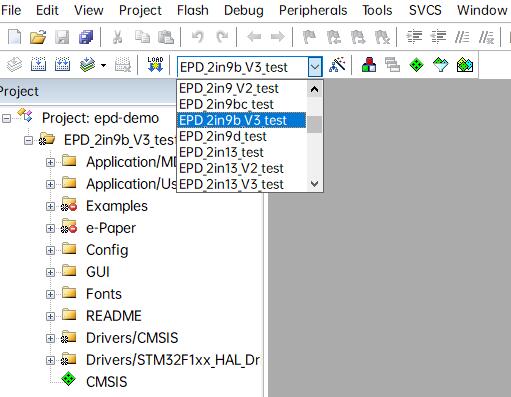Select EPD_2in13_test in target list
This screenshot has width=511, height=397.
pos(242,152)
